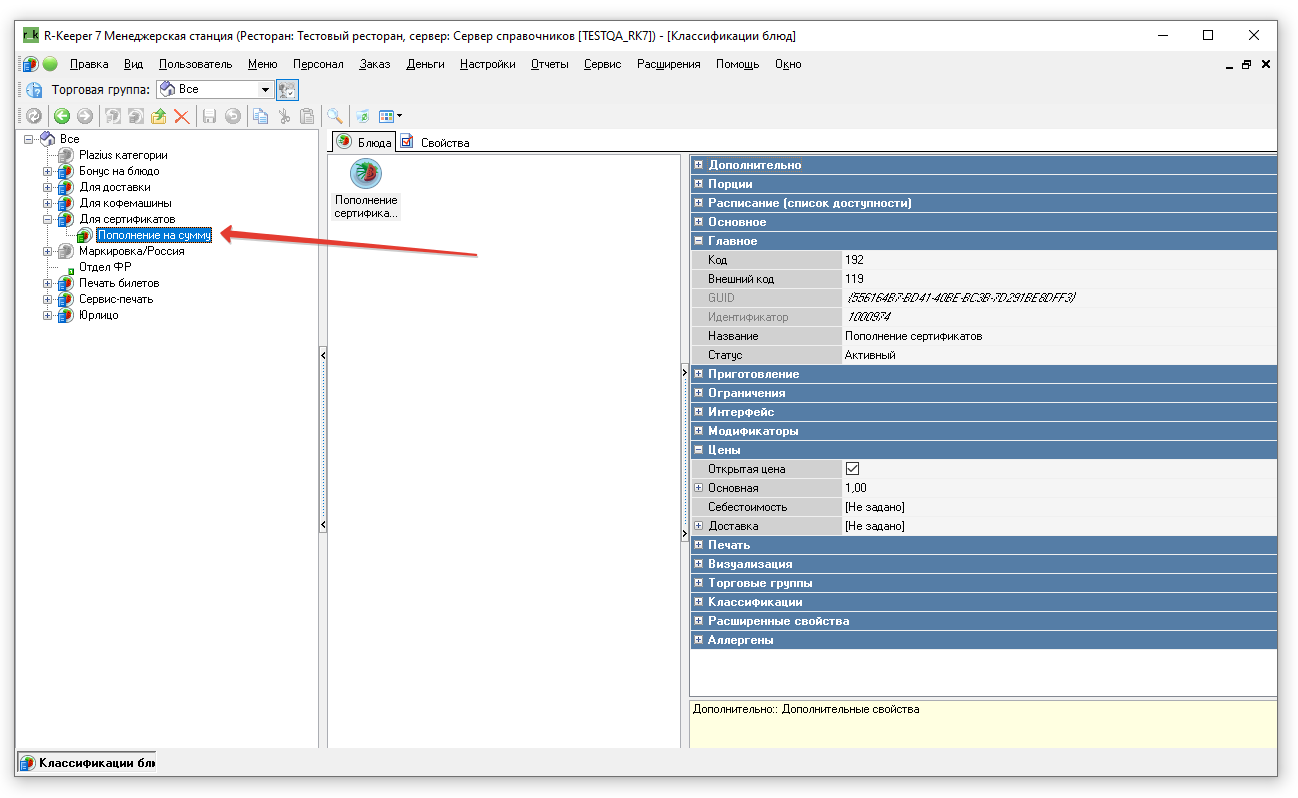
Task: Open the Торговая группа dropdown
Action: [264, 90]
